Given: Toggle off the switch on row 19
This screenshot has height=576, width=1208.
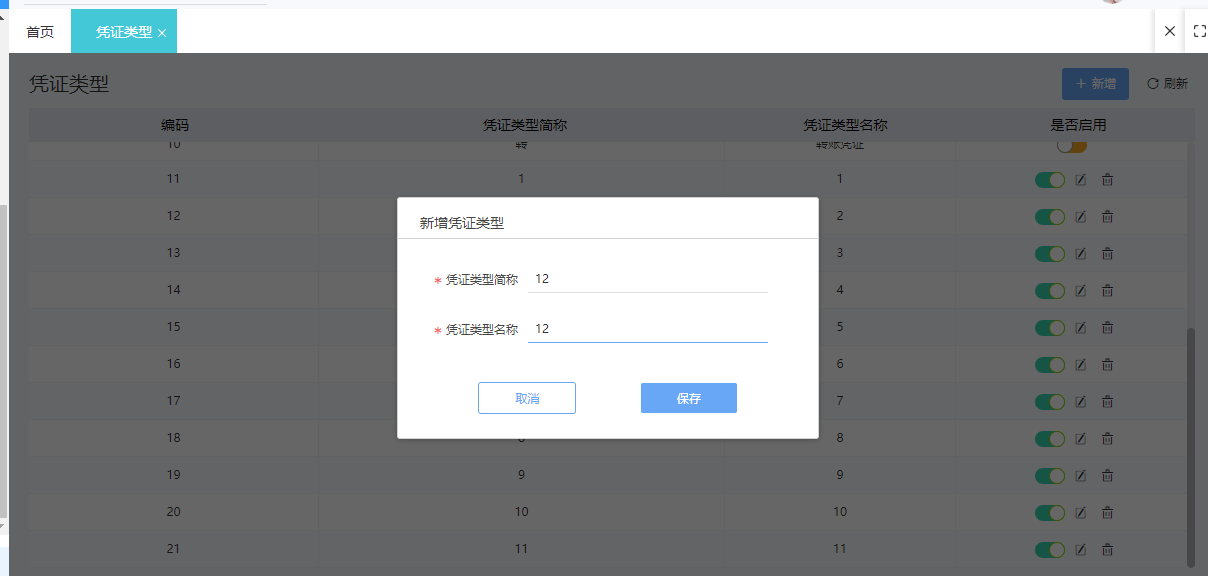Looking at the screenshot, I should pos(1049,475).
